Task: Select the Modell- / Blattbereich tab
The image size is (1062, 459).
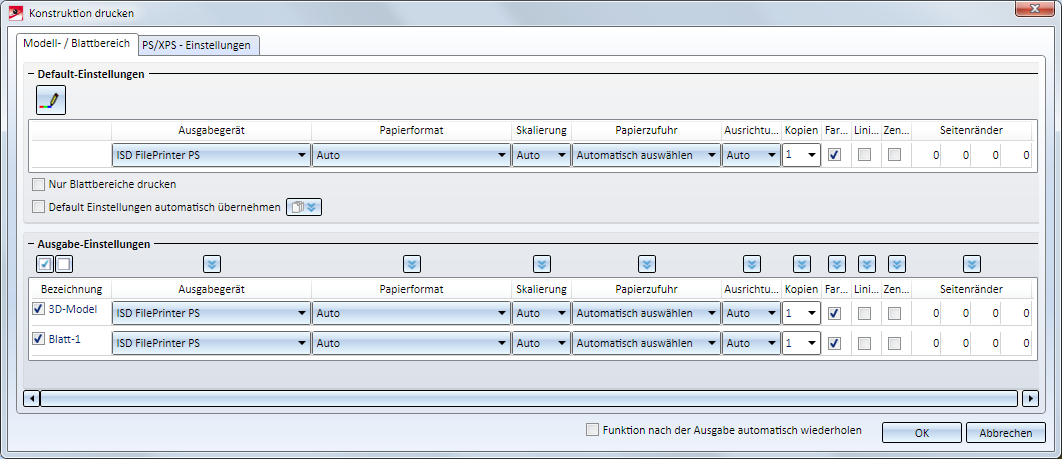Action: tap(76, 44)
